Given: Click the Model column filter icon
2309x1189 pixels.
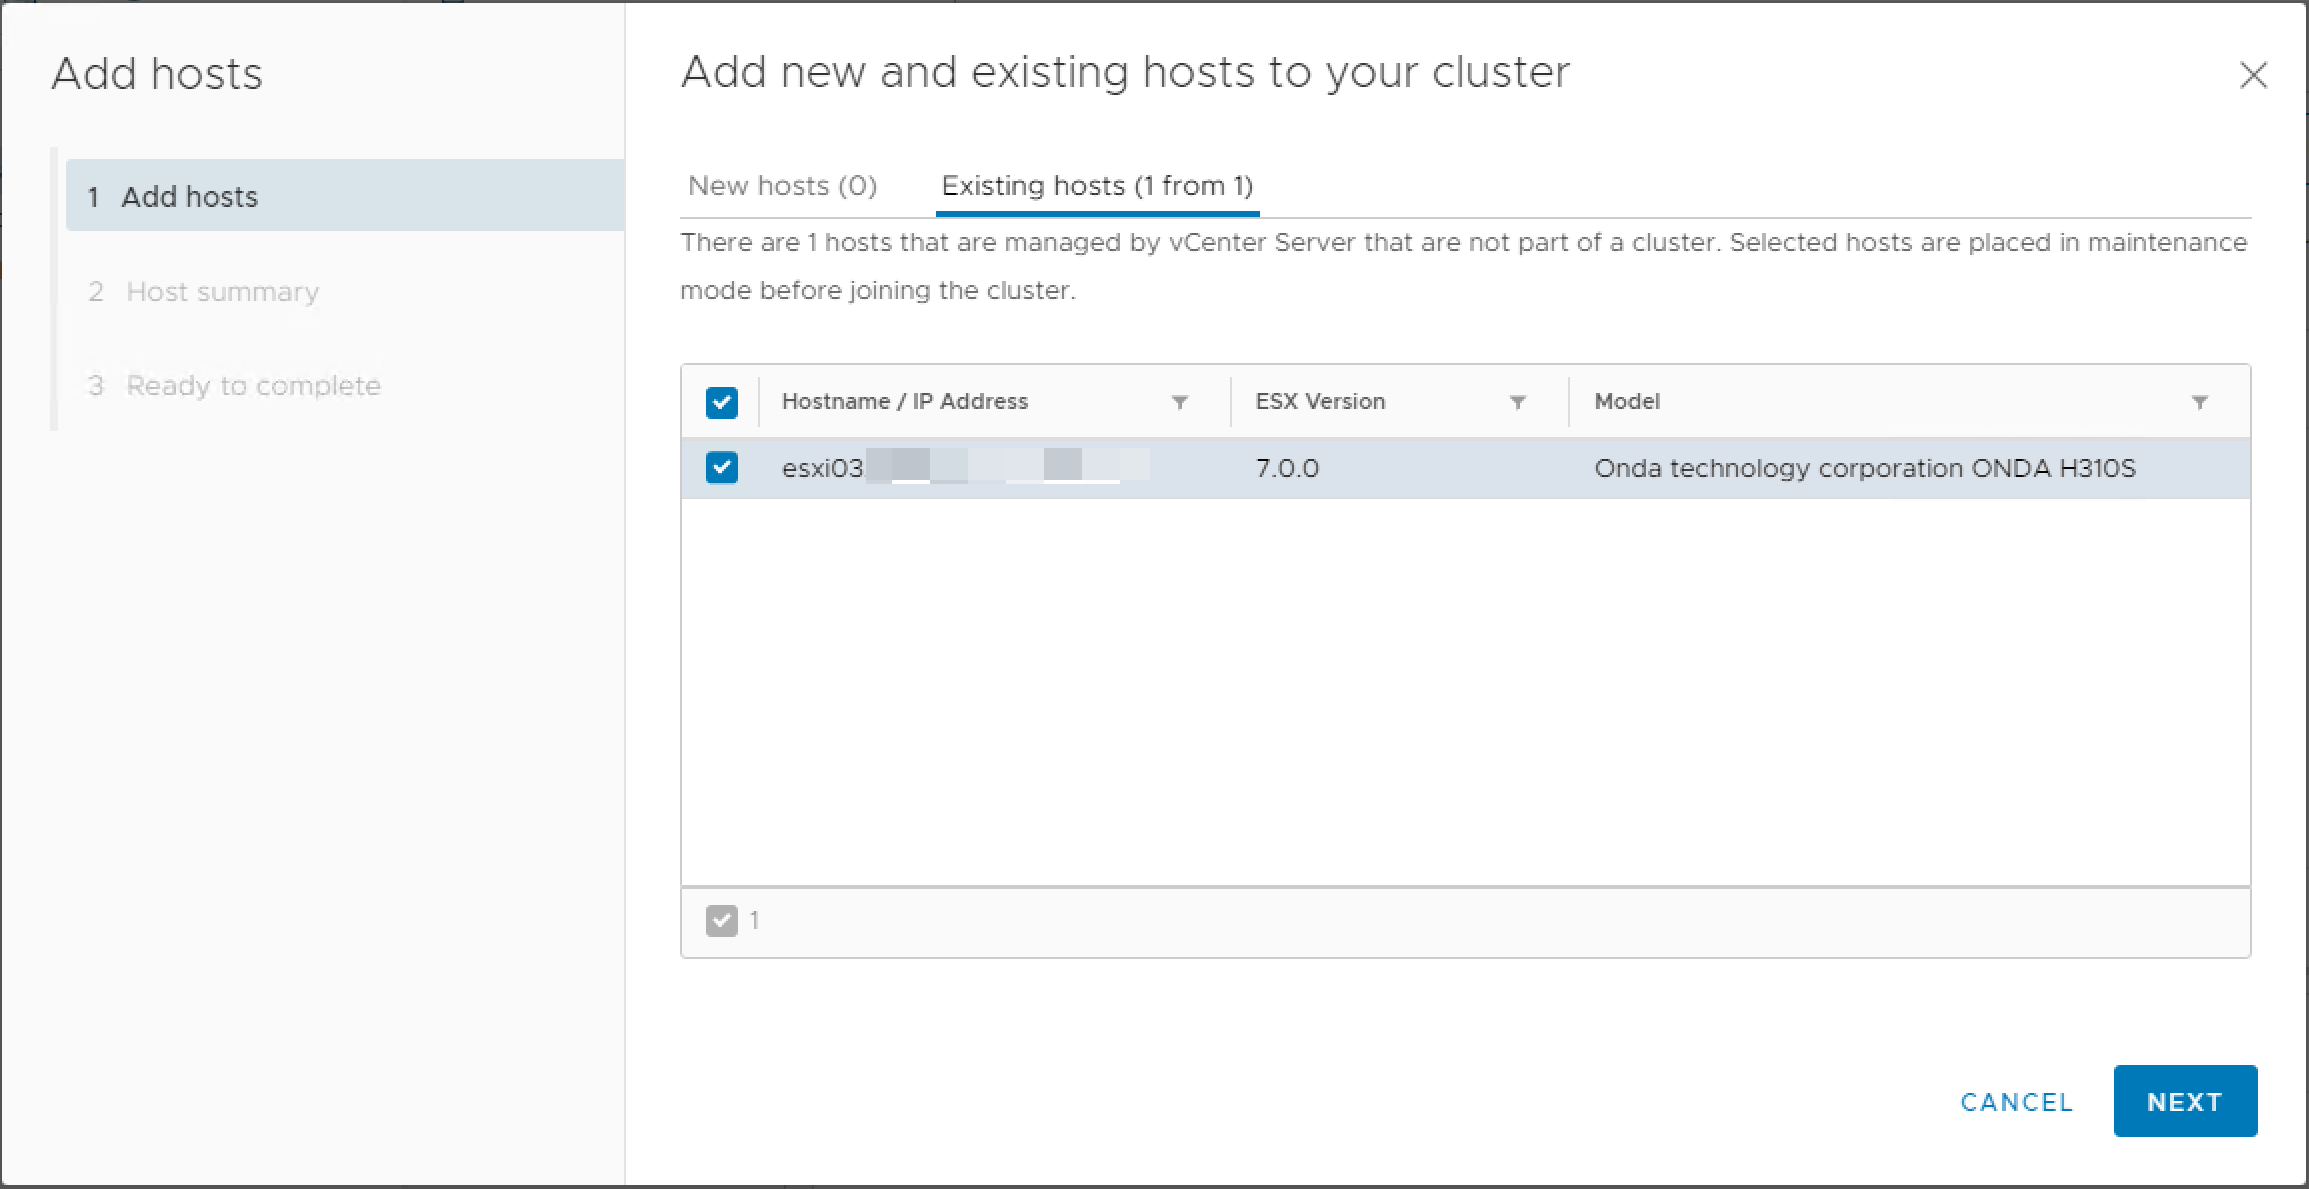Looking at the screenshot, I should (2200, 402).
